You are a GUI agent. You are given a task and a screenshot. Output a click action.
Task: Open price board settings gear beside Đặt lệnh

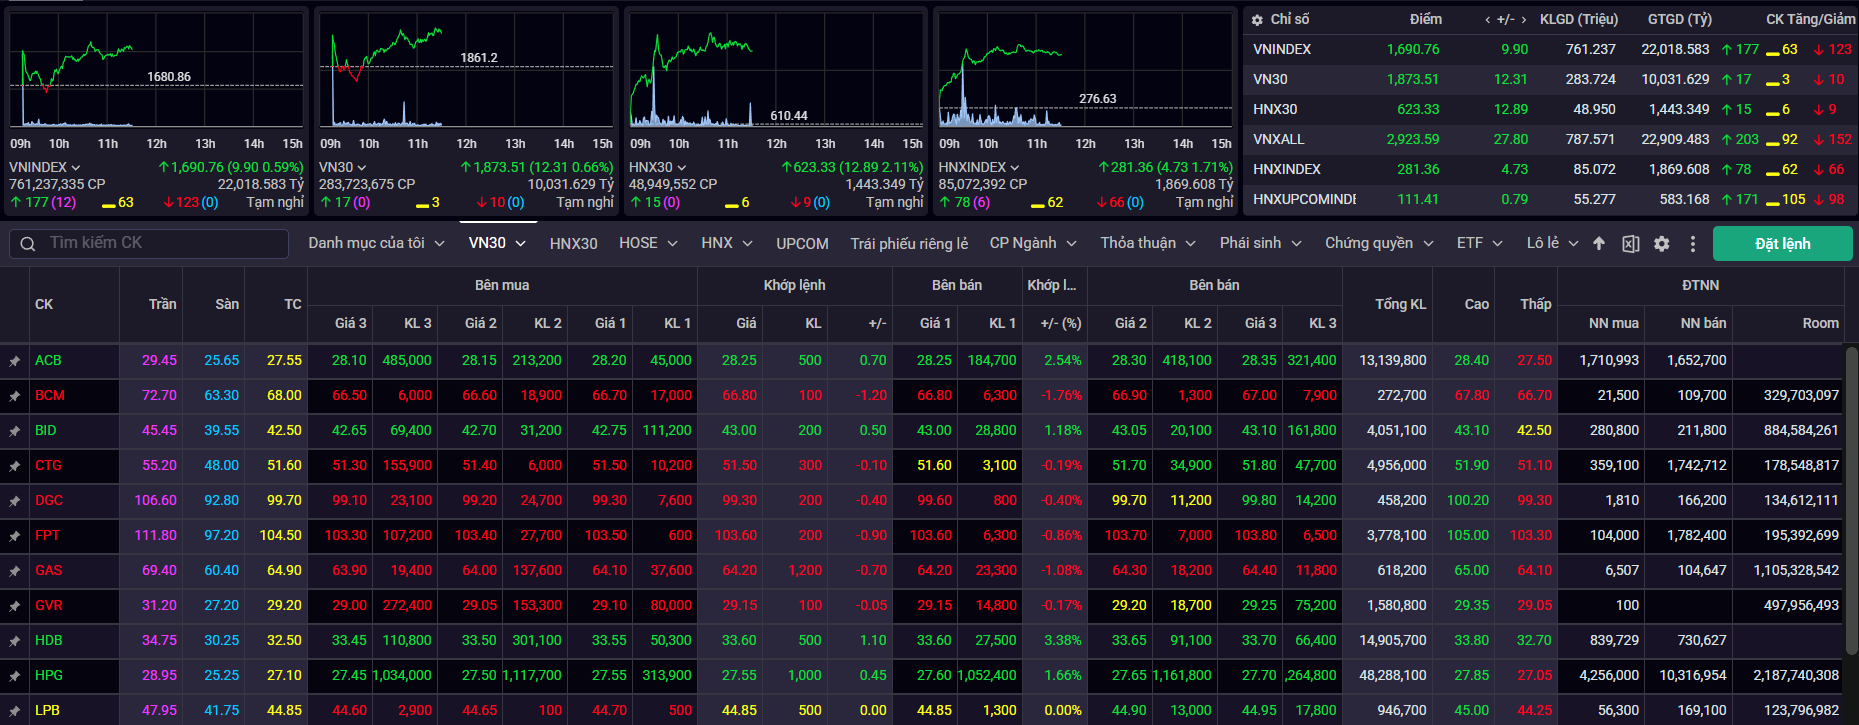point(1662,243)
